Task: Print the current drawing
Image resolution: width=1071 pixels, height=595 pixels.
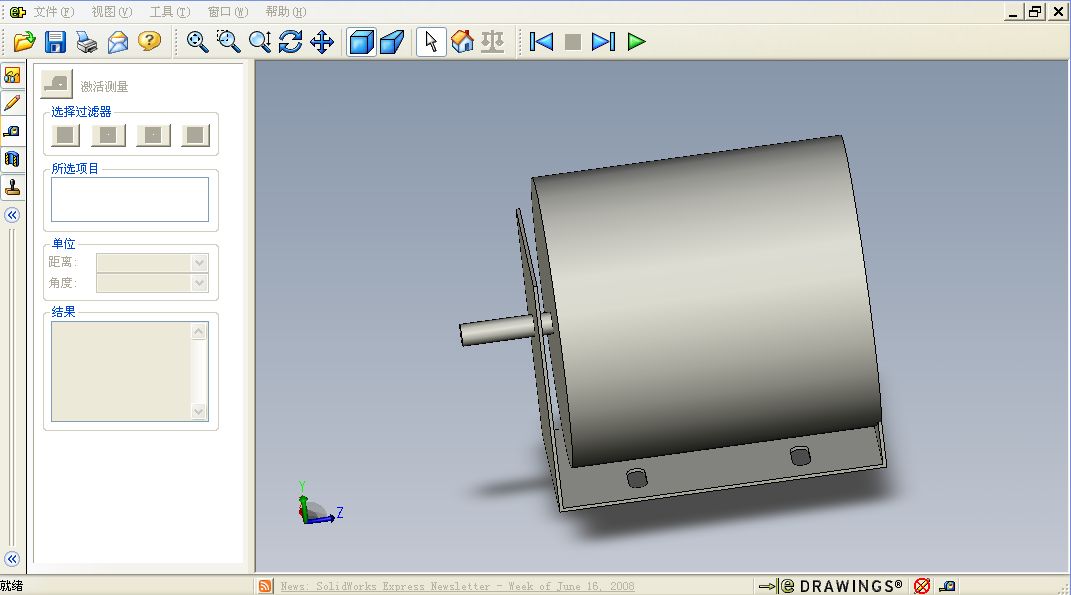Action: click(87, 42)
